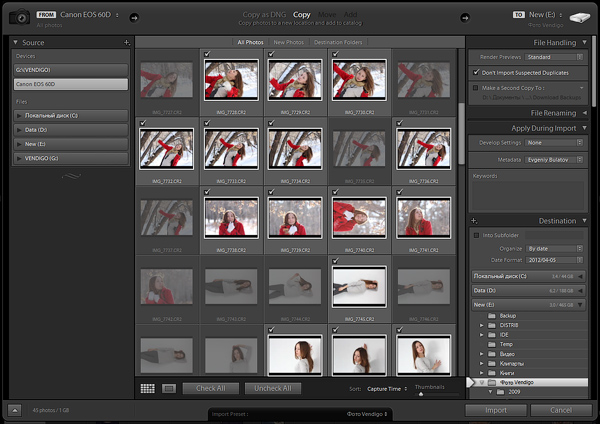The image size is (600, 424).
Task: Select the Copy as DNG option
Action: (264, 15)
